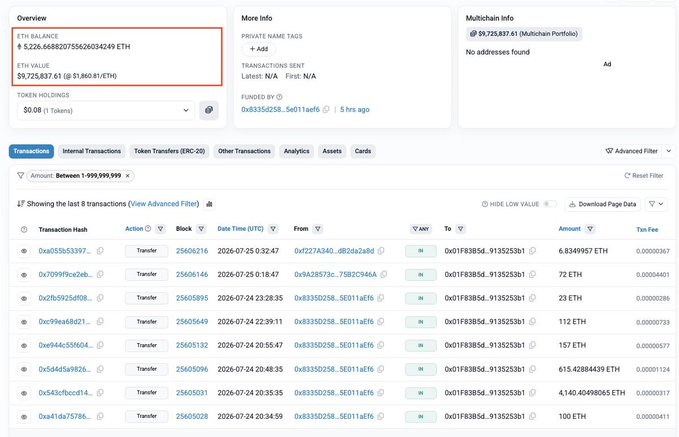Preview transaction 0x5d4d5a9826 eye icon

click(x=24, y=369)
